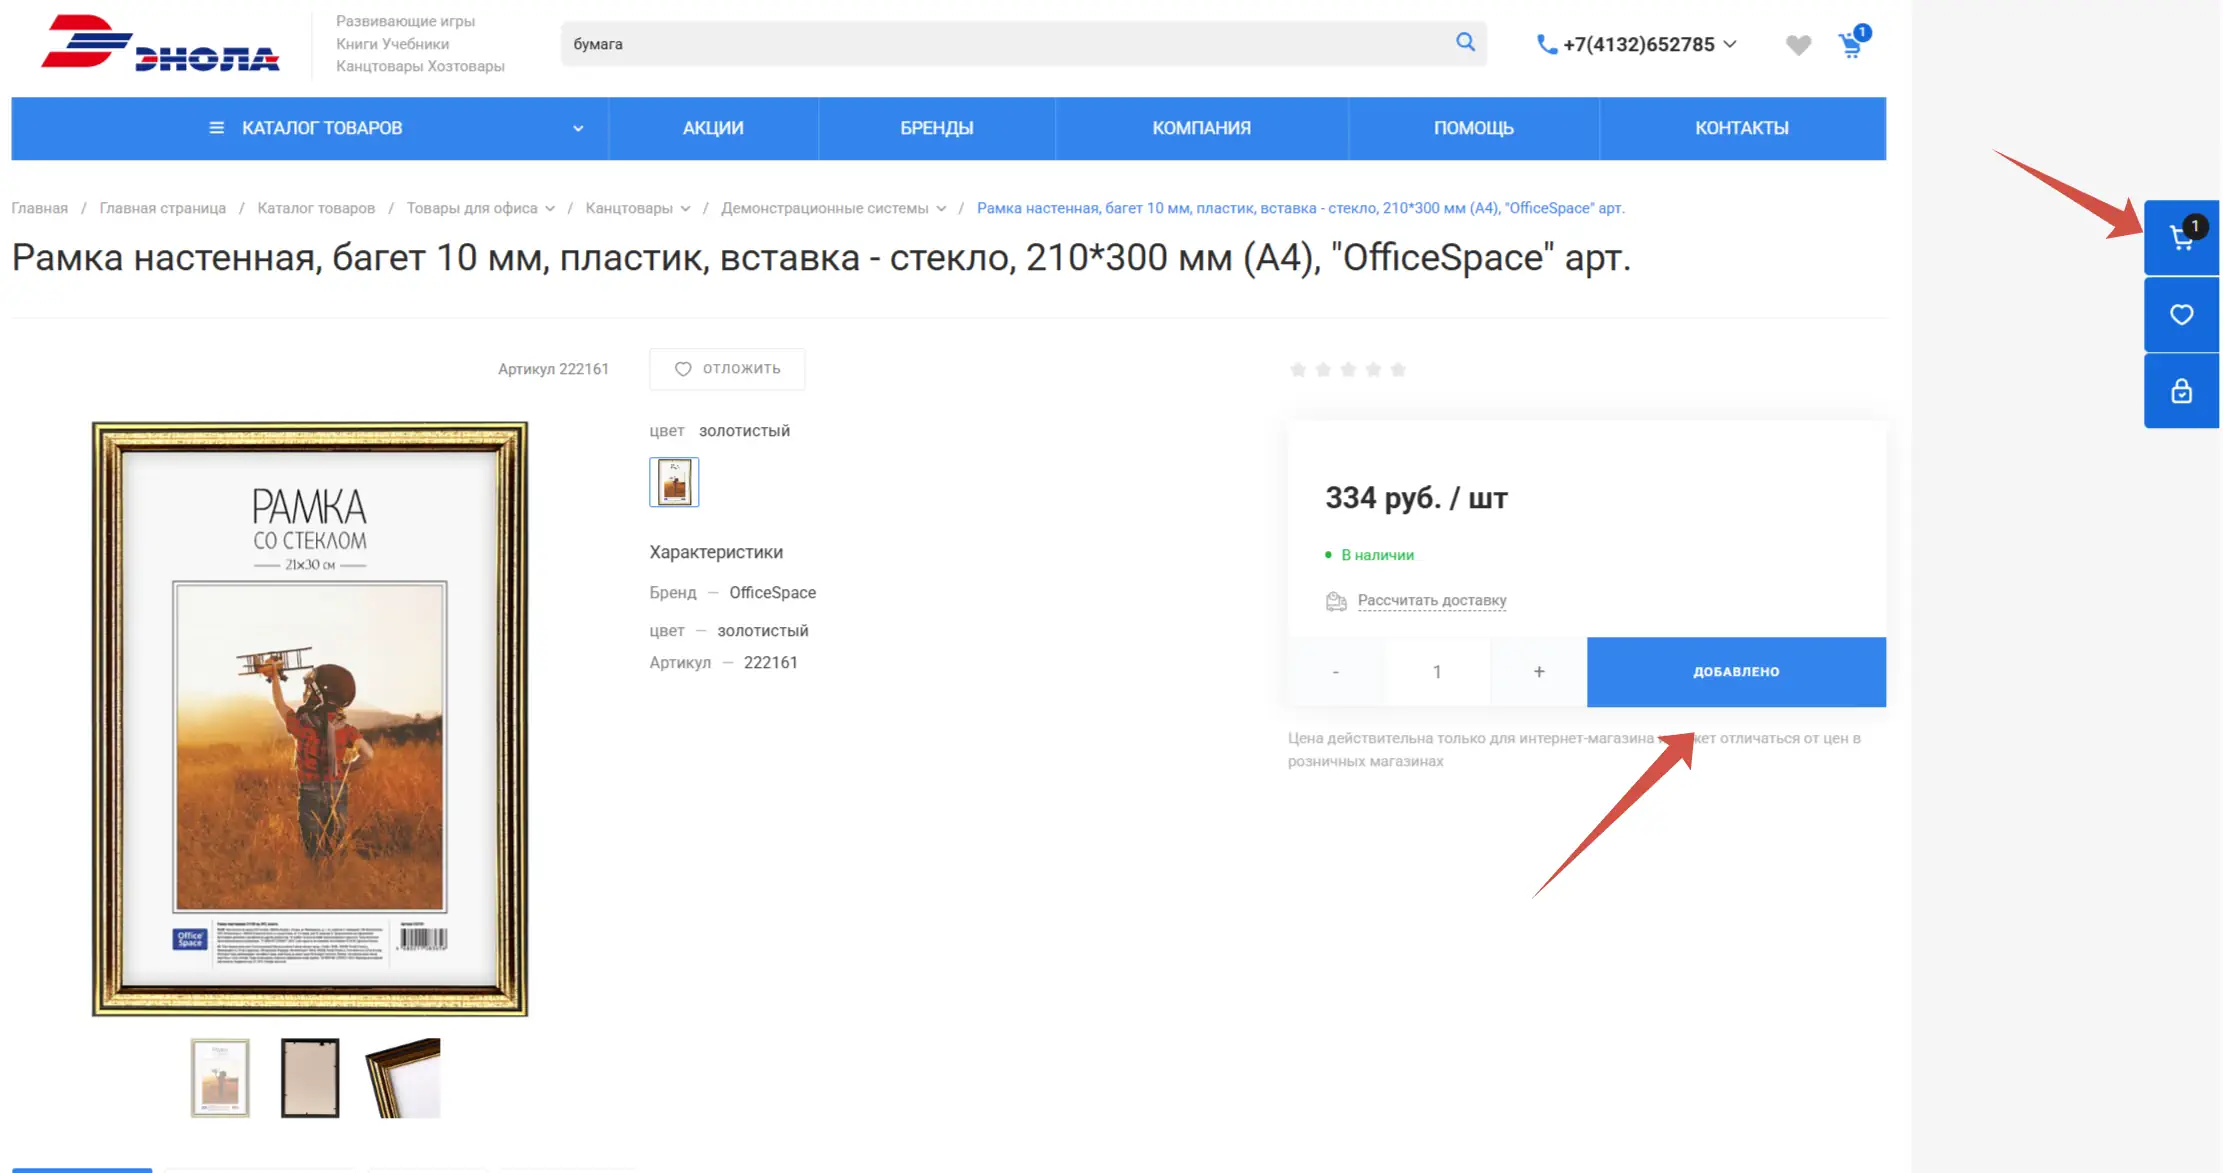The width and height of the screenshot is (2223, 1173).
Task: Open the Акции menu item
Action: [x=713, y=128]
